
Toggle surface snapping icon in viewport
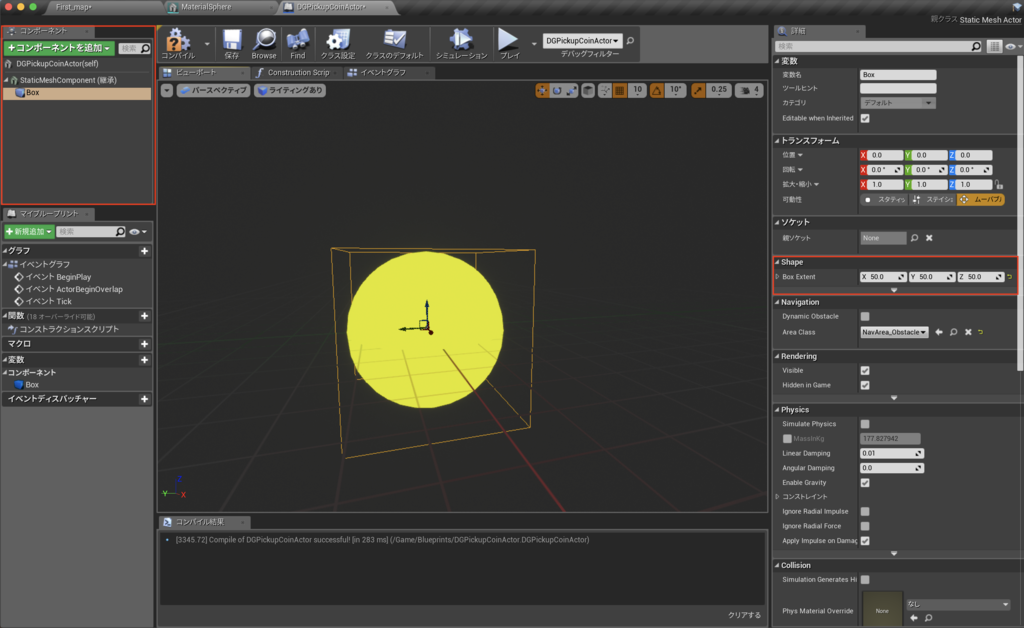pos(605,91)
